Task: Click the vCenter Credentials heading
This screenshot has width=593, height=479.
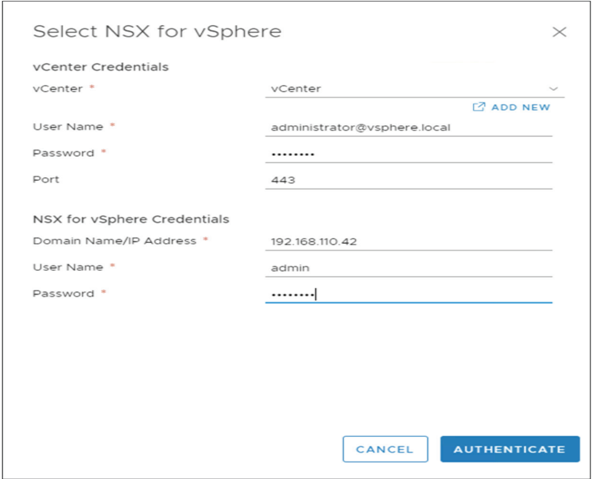Action: point(101,67)
